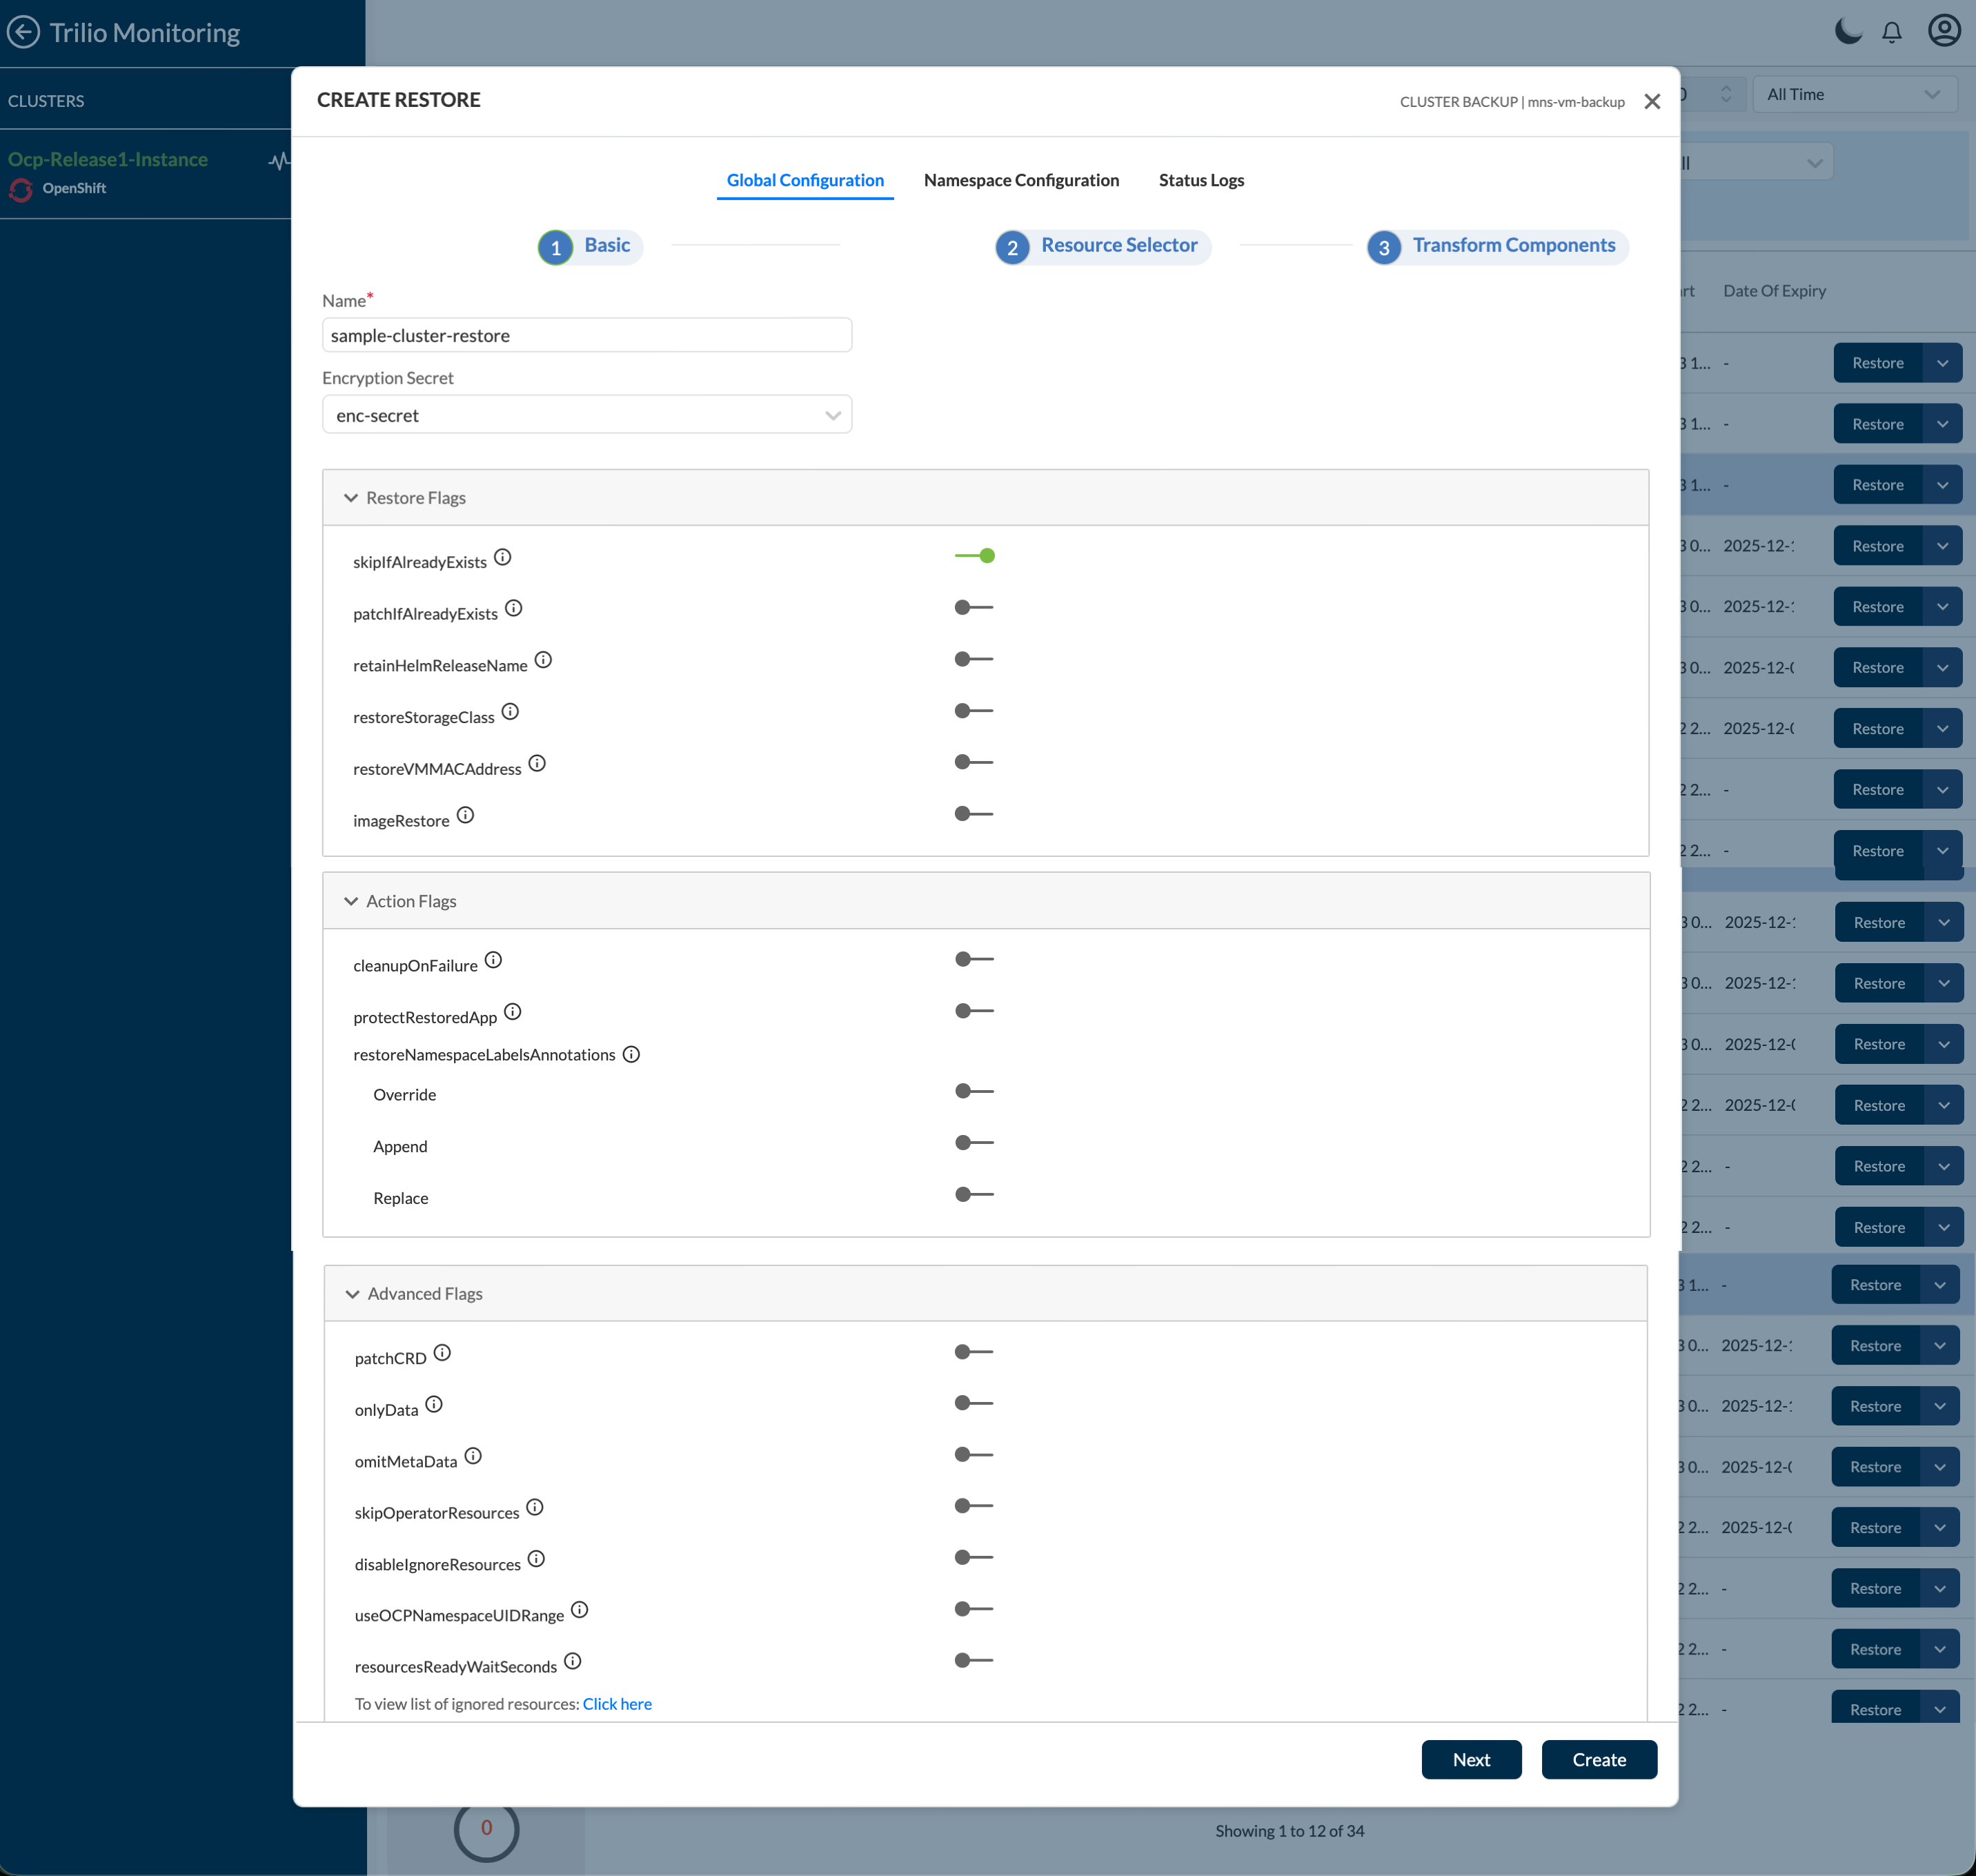Collapse the Restore Flags section
Screen dimensions: 1976x1876
351,498
